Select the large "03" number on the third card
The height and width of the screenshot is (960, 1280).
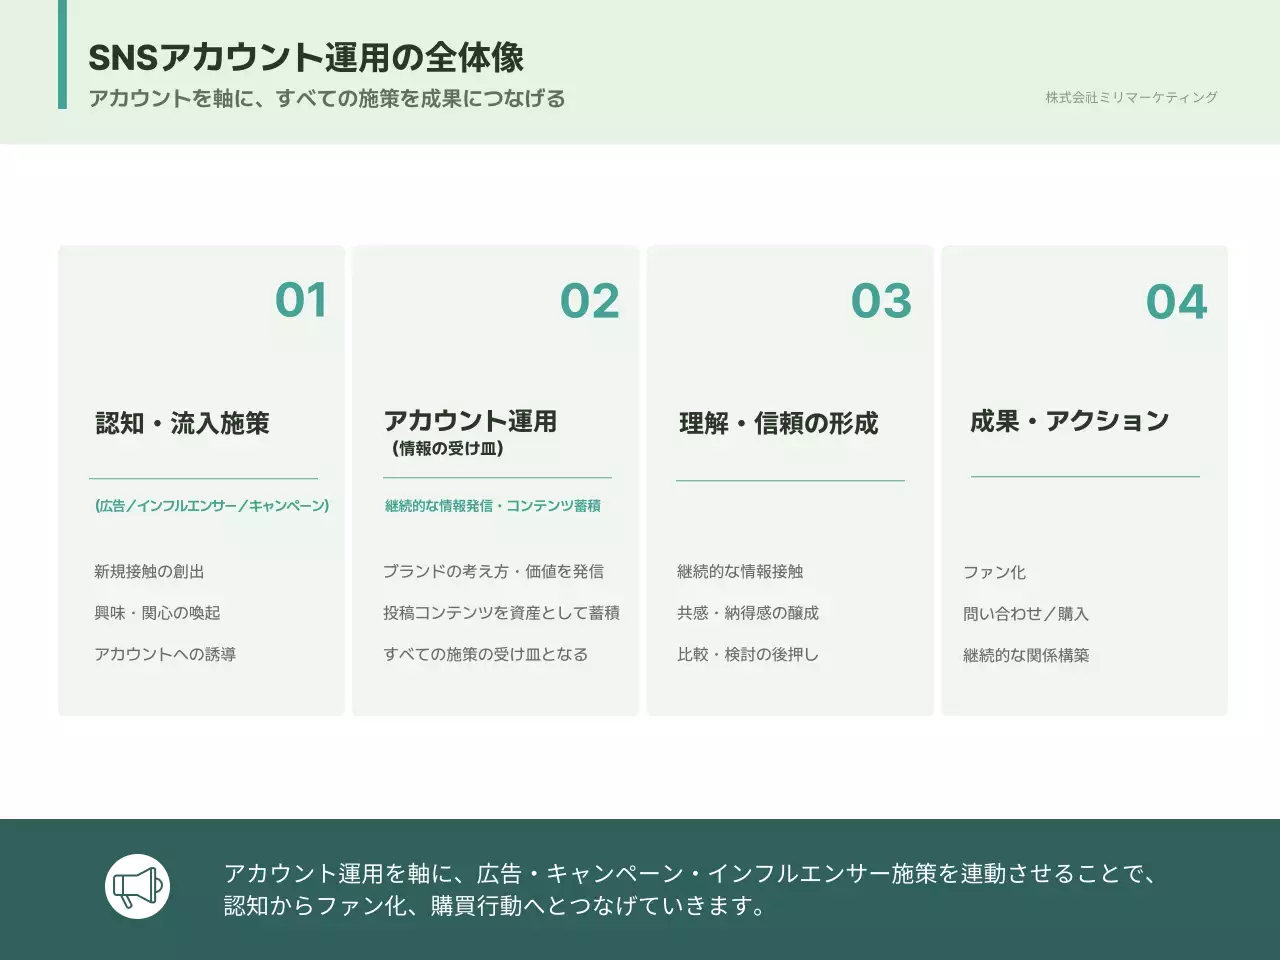tap(881, 301)
